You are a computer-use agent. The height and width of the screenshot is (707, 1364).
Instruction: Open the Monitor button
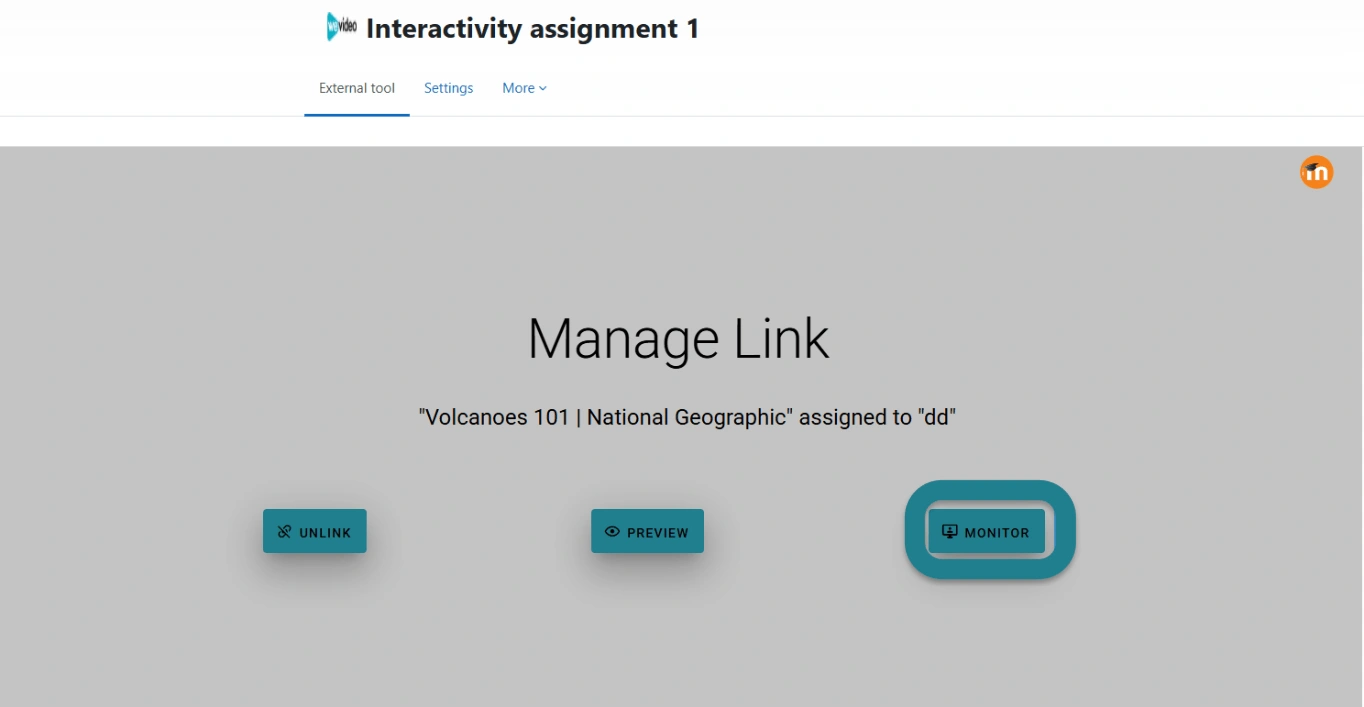point(986,531)
